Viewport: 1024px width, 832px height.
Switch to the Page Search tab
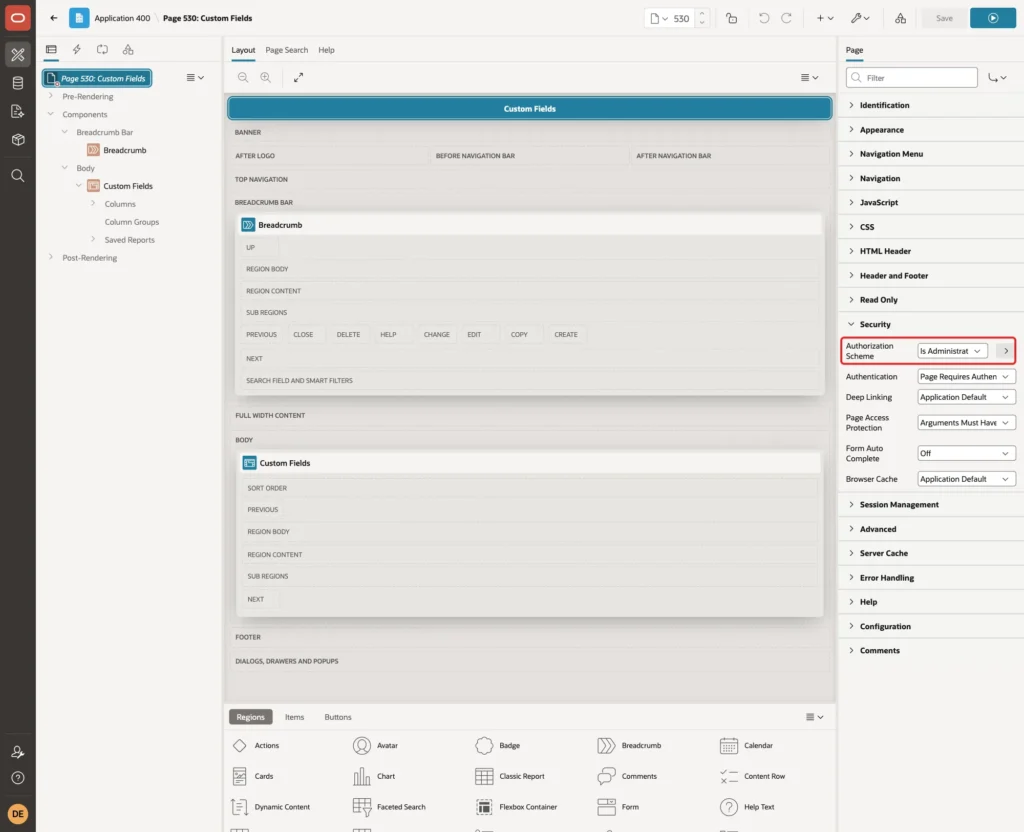(286, 50)
